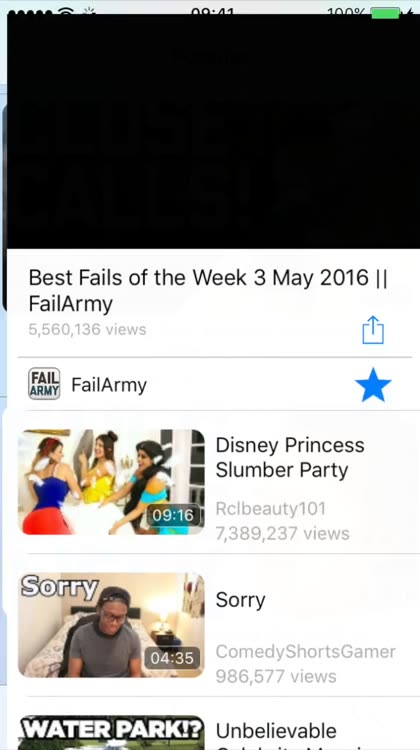Click the Best Fails of the Week title
Screen dimensions: 420x750
click(x=208, y=290)
